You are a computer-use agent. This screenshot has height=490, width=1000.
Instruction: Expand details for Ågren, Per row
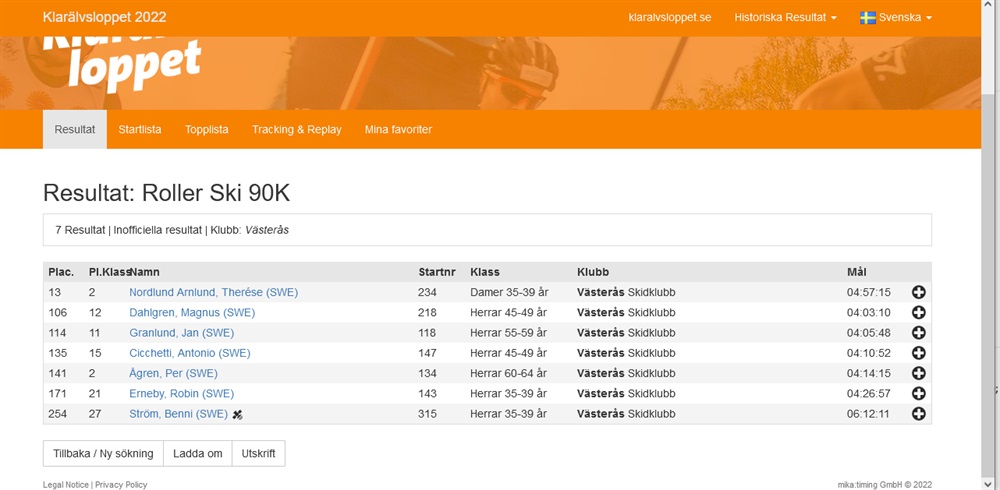[x=918, y=373]
